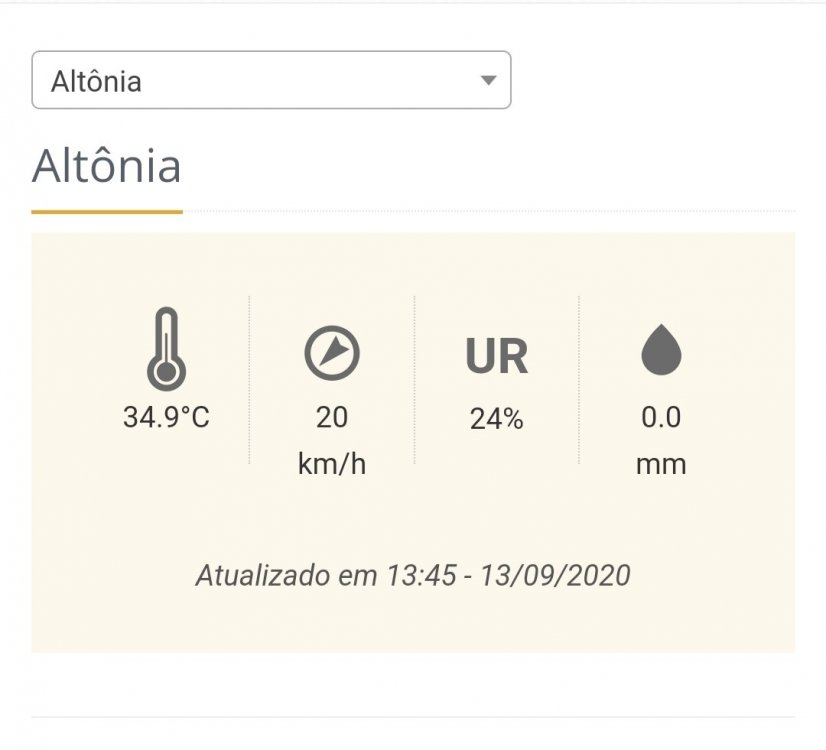The image size is (826, 750).
Task: Click the wind speed value 20
Action: pyautogui.click(x=332, y=417)
